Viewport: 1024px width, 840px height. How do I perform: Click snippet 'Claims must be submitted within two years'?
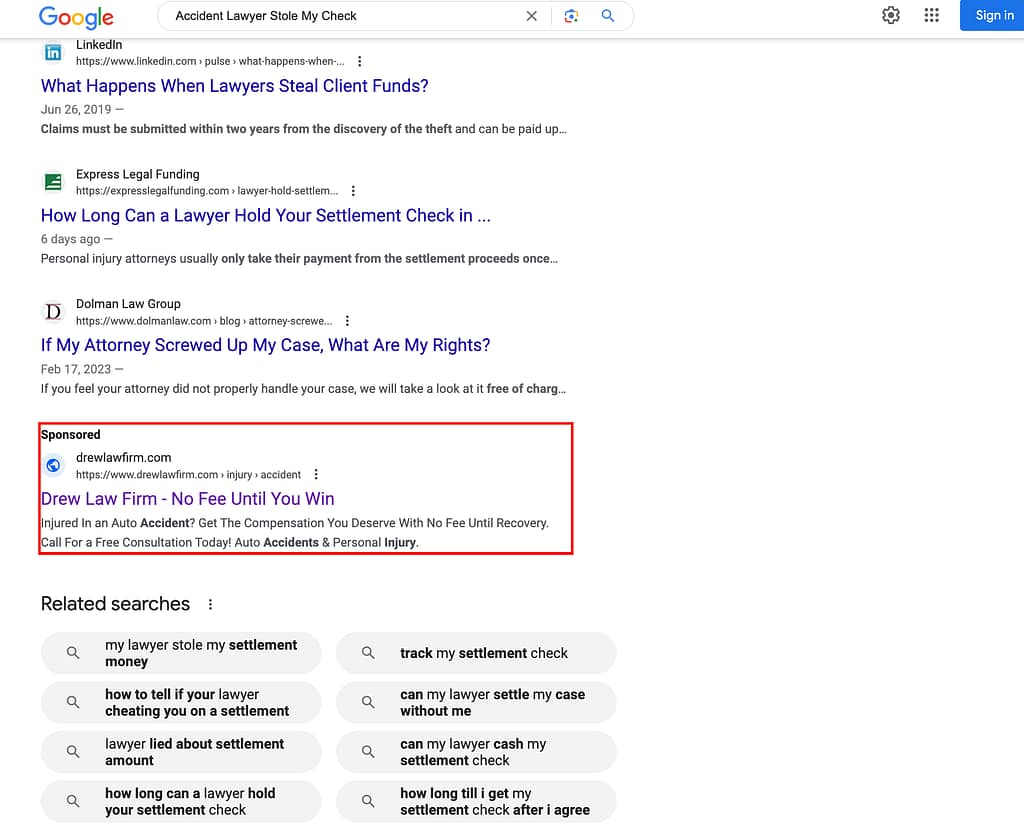(x=303, y=129)
